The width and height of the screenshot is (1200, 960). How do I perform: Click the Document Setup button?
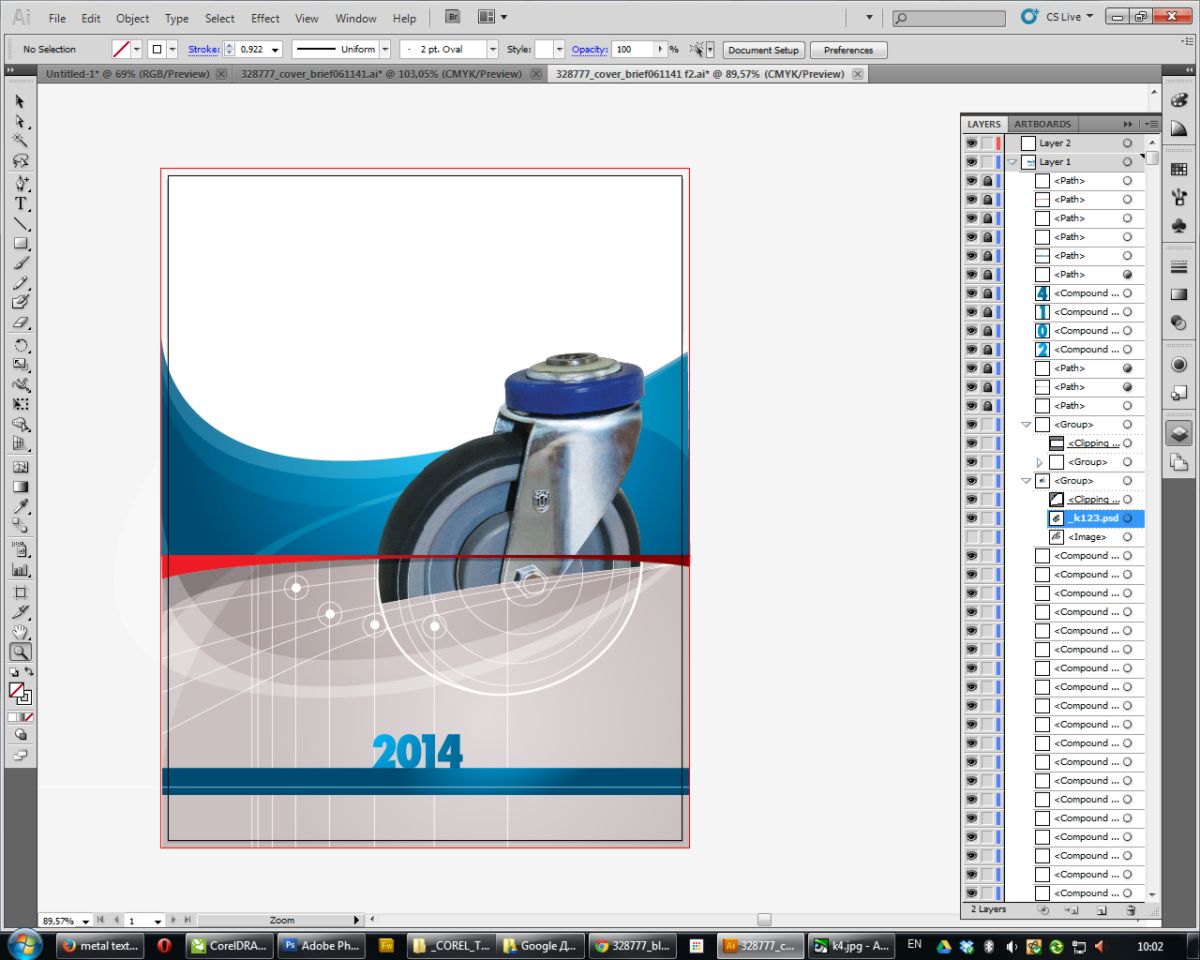point(763,49)
